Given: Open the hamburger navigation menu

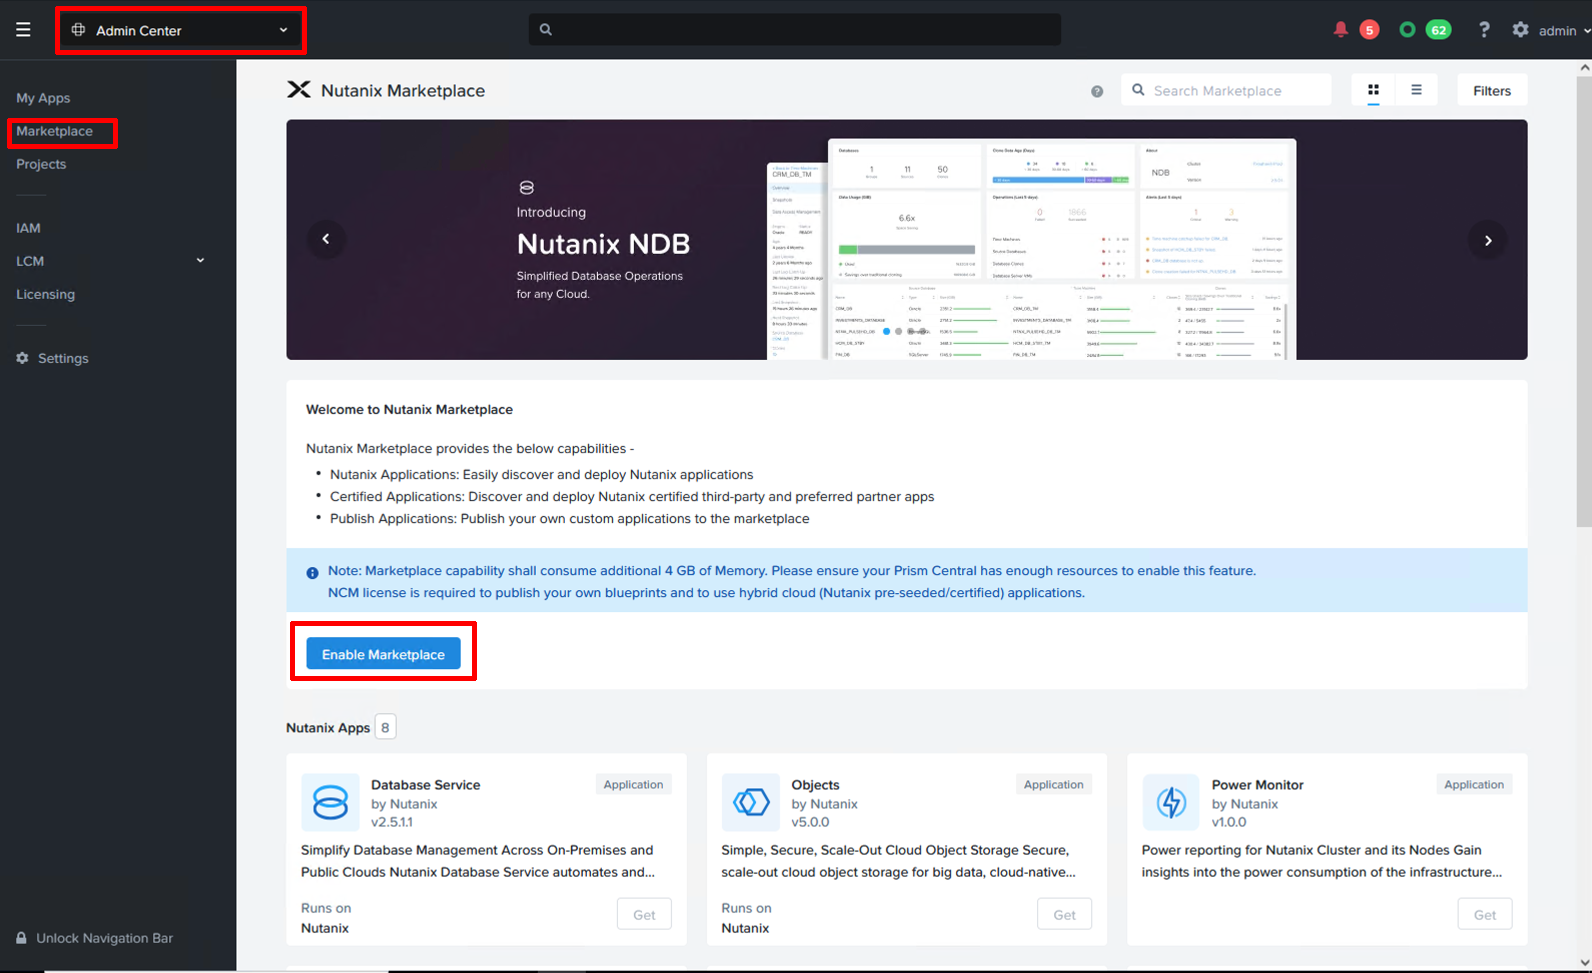Looking at the screenshot, I should (x=23, y=30).
